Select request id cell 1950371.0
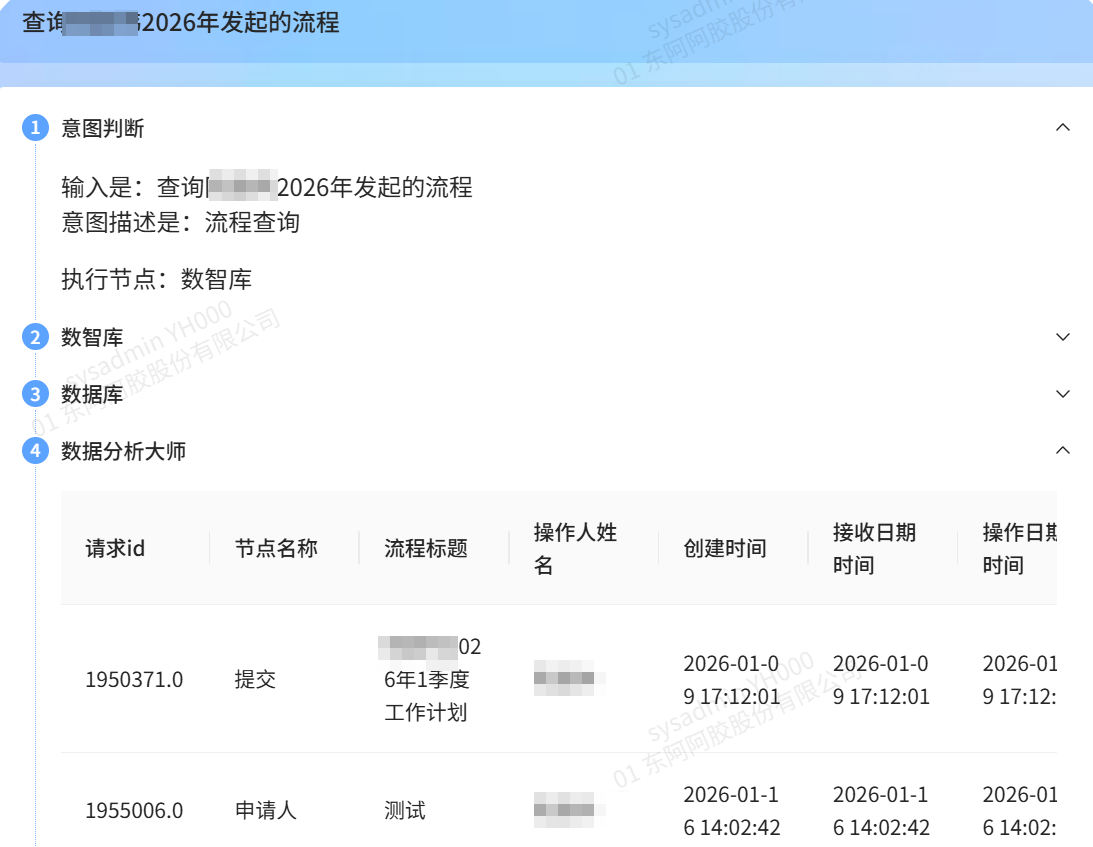This screenshot has width=1093, height=847. [x=134, y=680]
